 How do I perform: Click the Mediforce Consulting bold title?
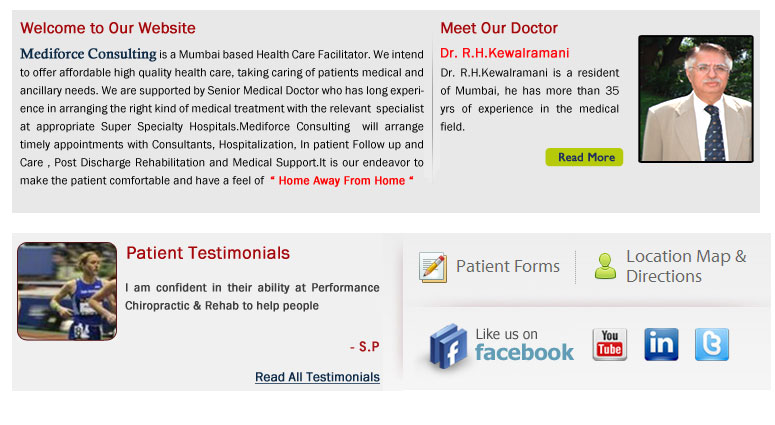pyautogui.click(x=89, y=54)
